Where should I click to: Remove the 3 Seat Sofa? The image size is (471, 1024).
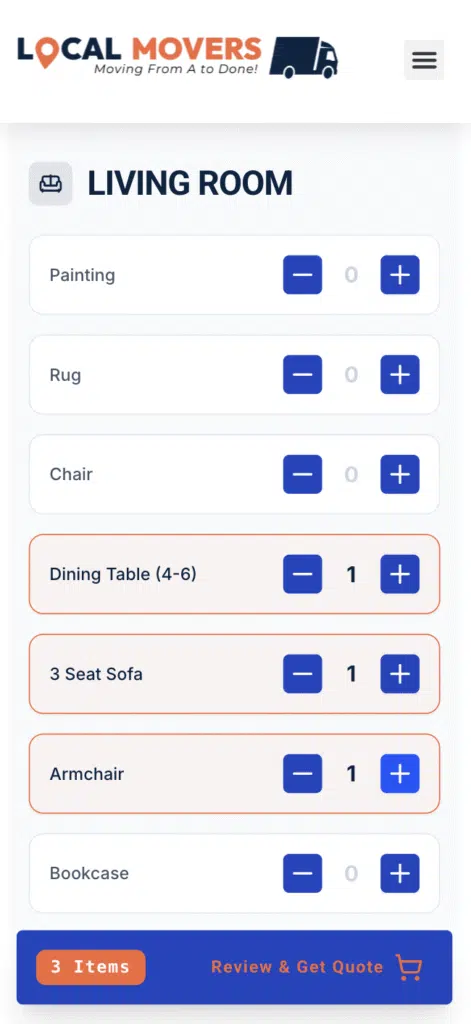click(302, 674)
